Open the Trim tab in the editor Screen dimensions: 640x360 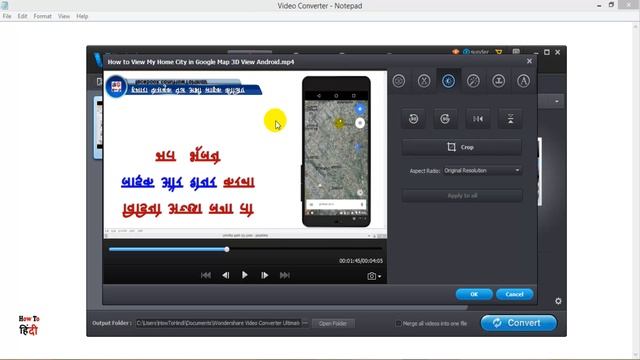click(399, 81)
